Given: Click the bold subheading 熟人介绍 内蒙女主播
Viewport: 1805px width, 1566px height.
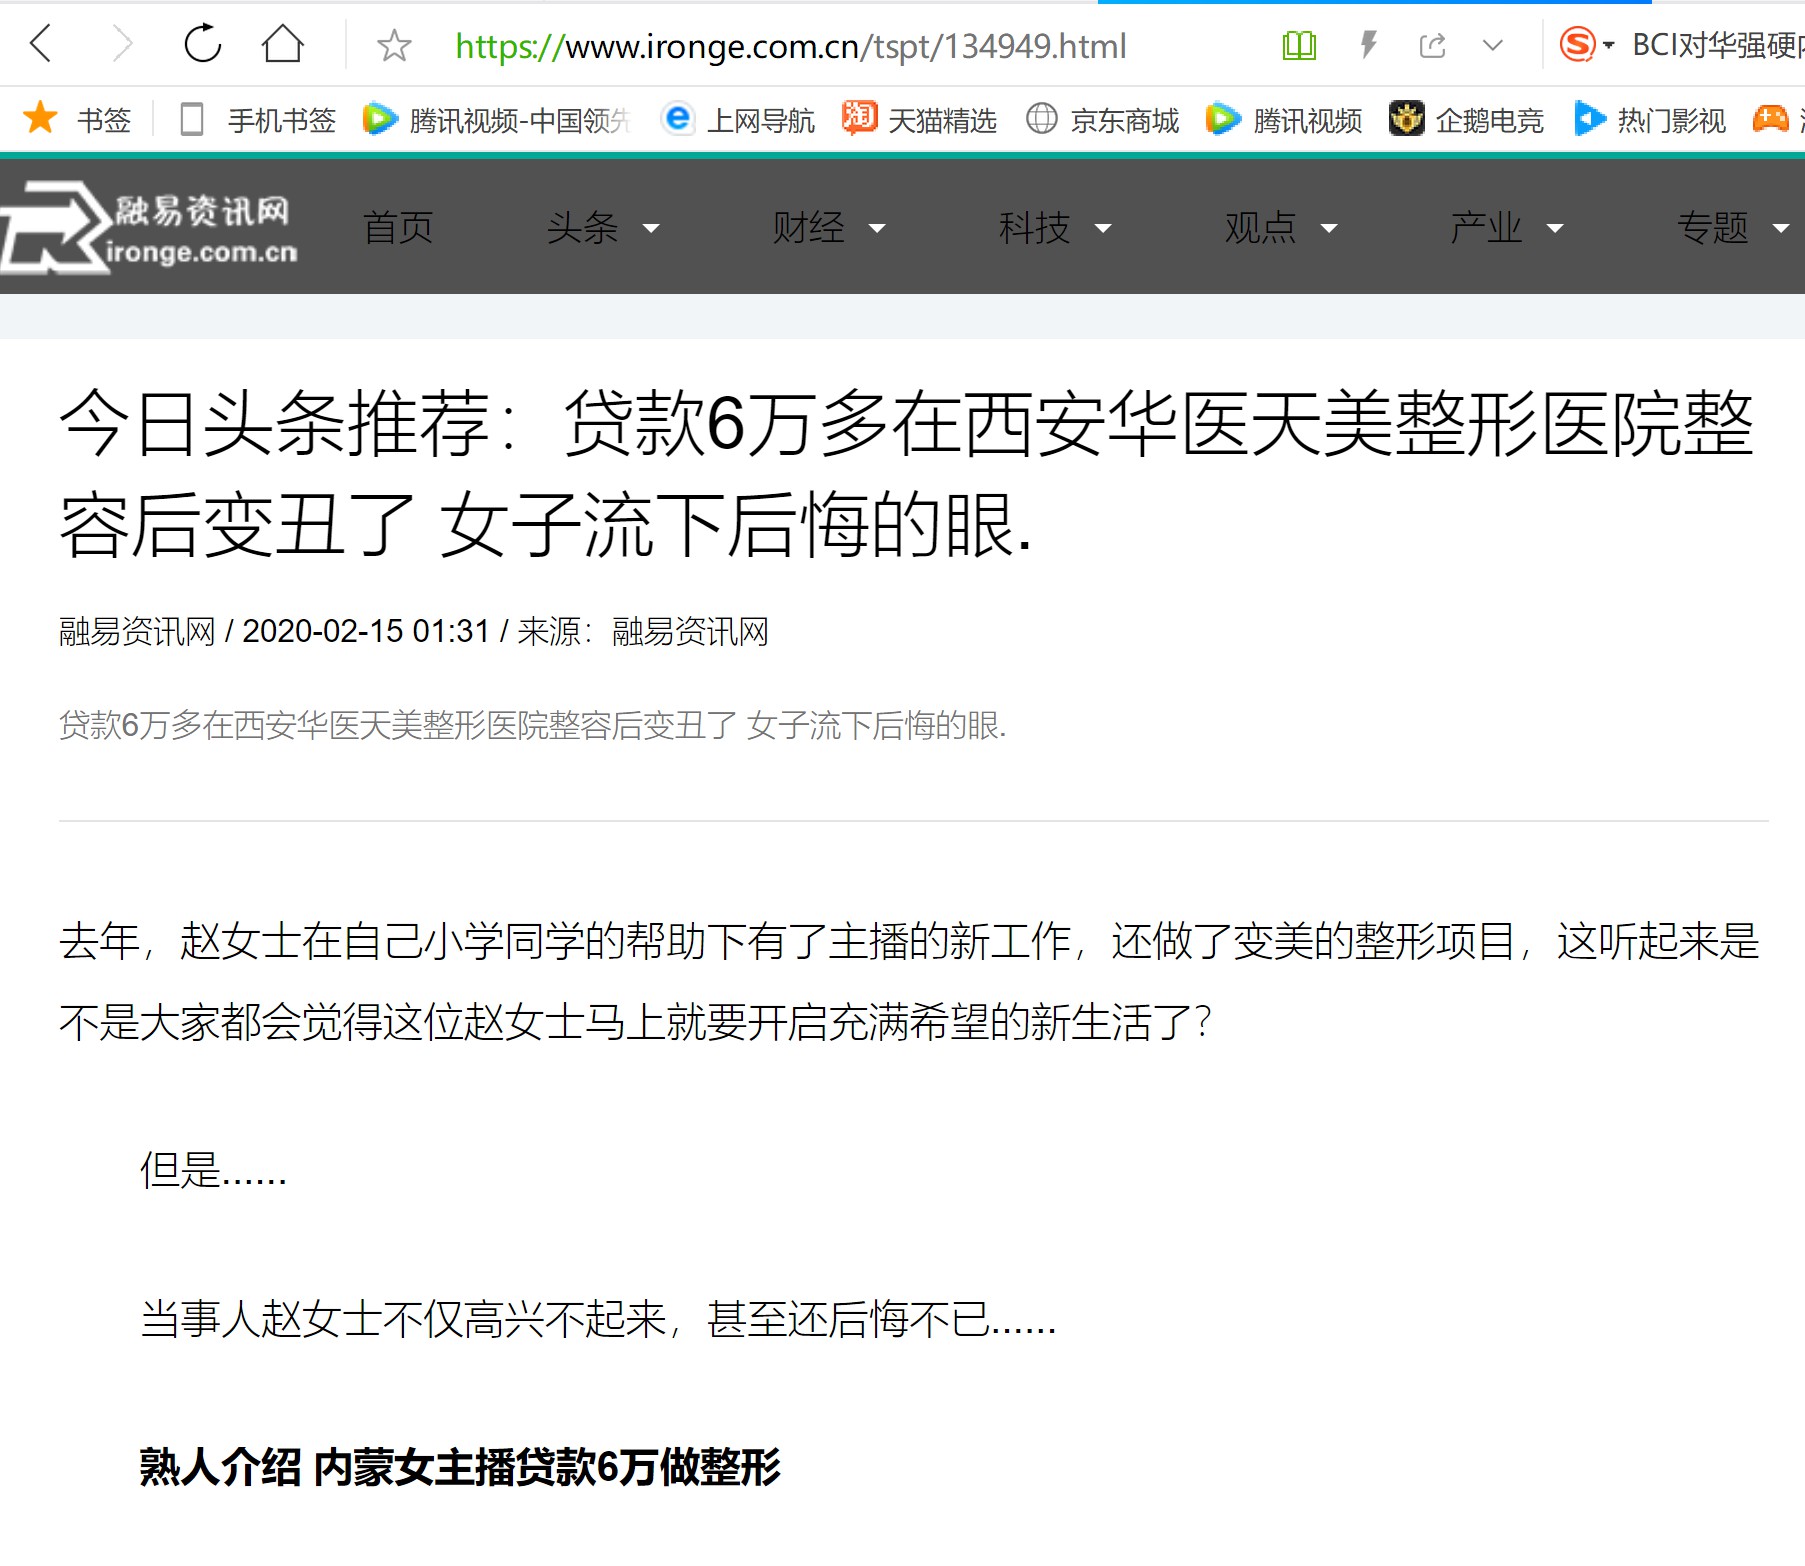Looking at the screenshot, I should tap(459, 1468).
